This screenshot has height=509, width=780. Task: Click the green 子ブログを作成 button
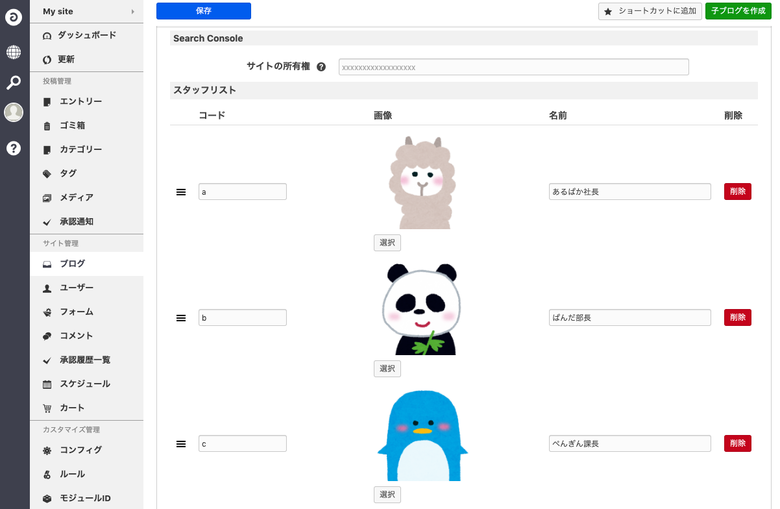(738, 11)
